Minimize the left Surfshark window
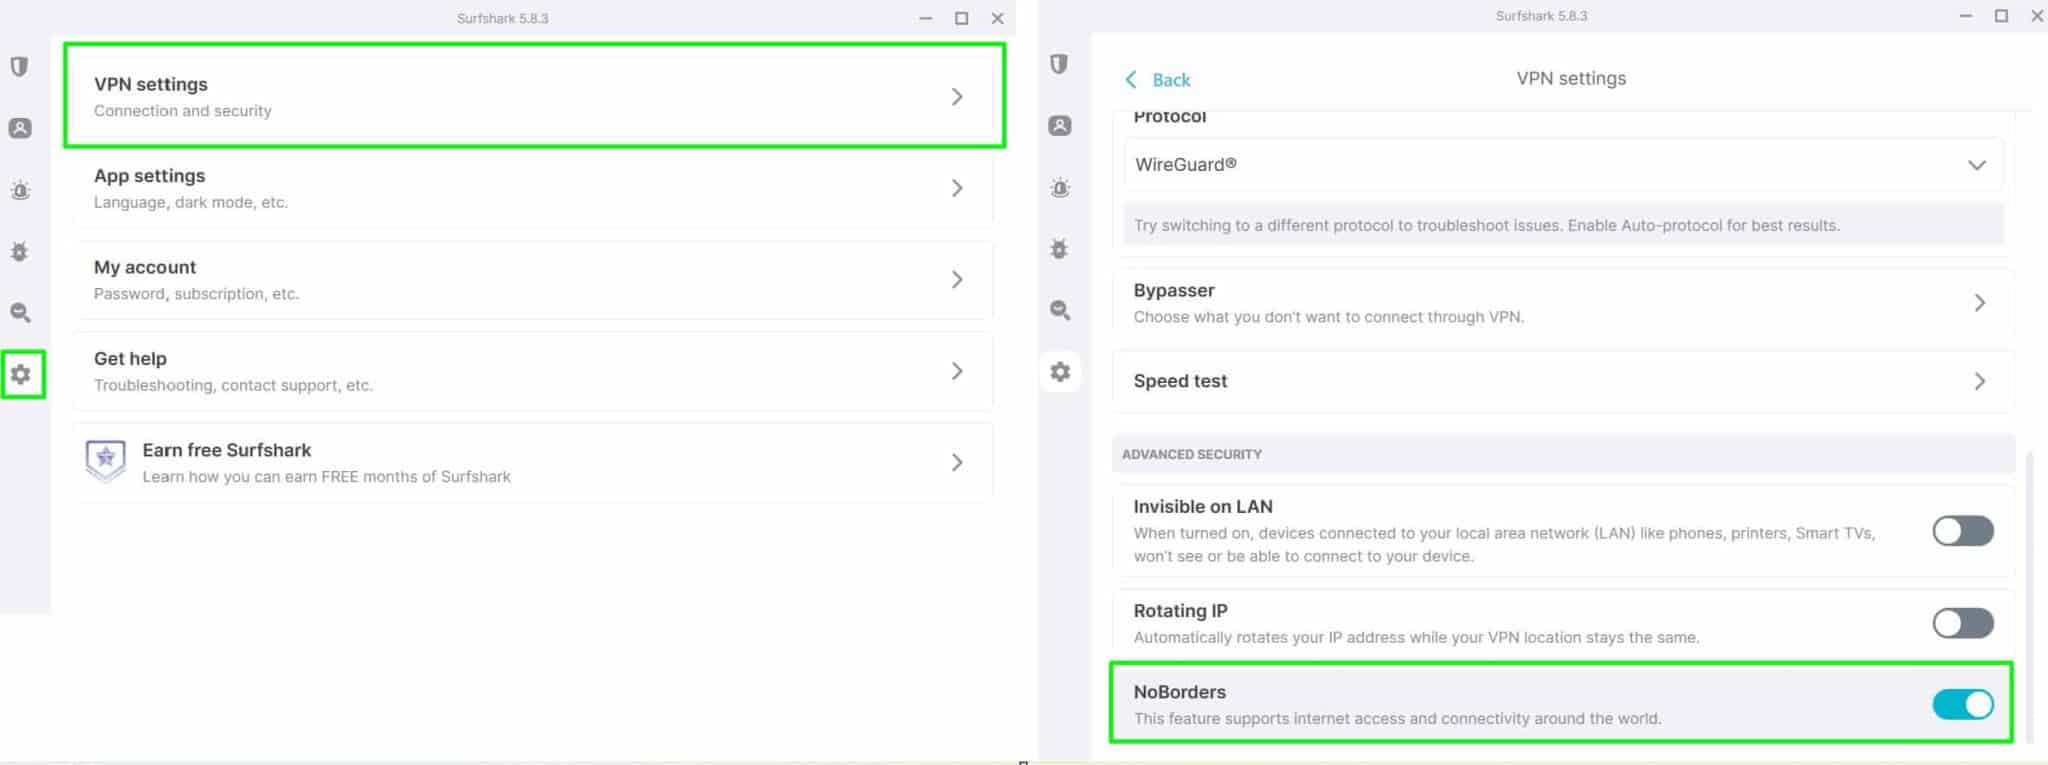The height and width of the screenshot is (765, 2048). coord(925,18)
